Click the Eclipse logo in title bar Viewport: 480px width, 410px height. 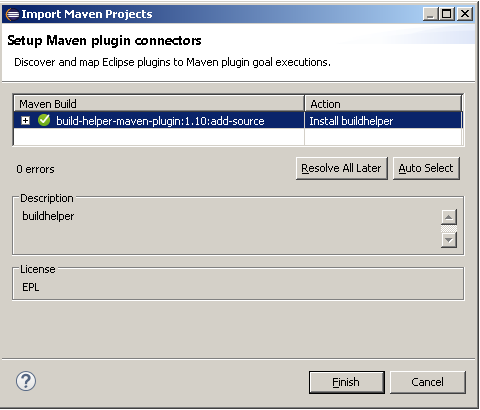(12, 14)
